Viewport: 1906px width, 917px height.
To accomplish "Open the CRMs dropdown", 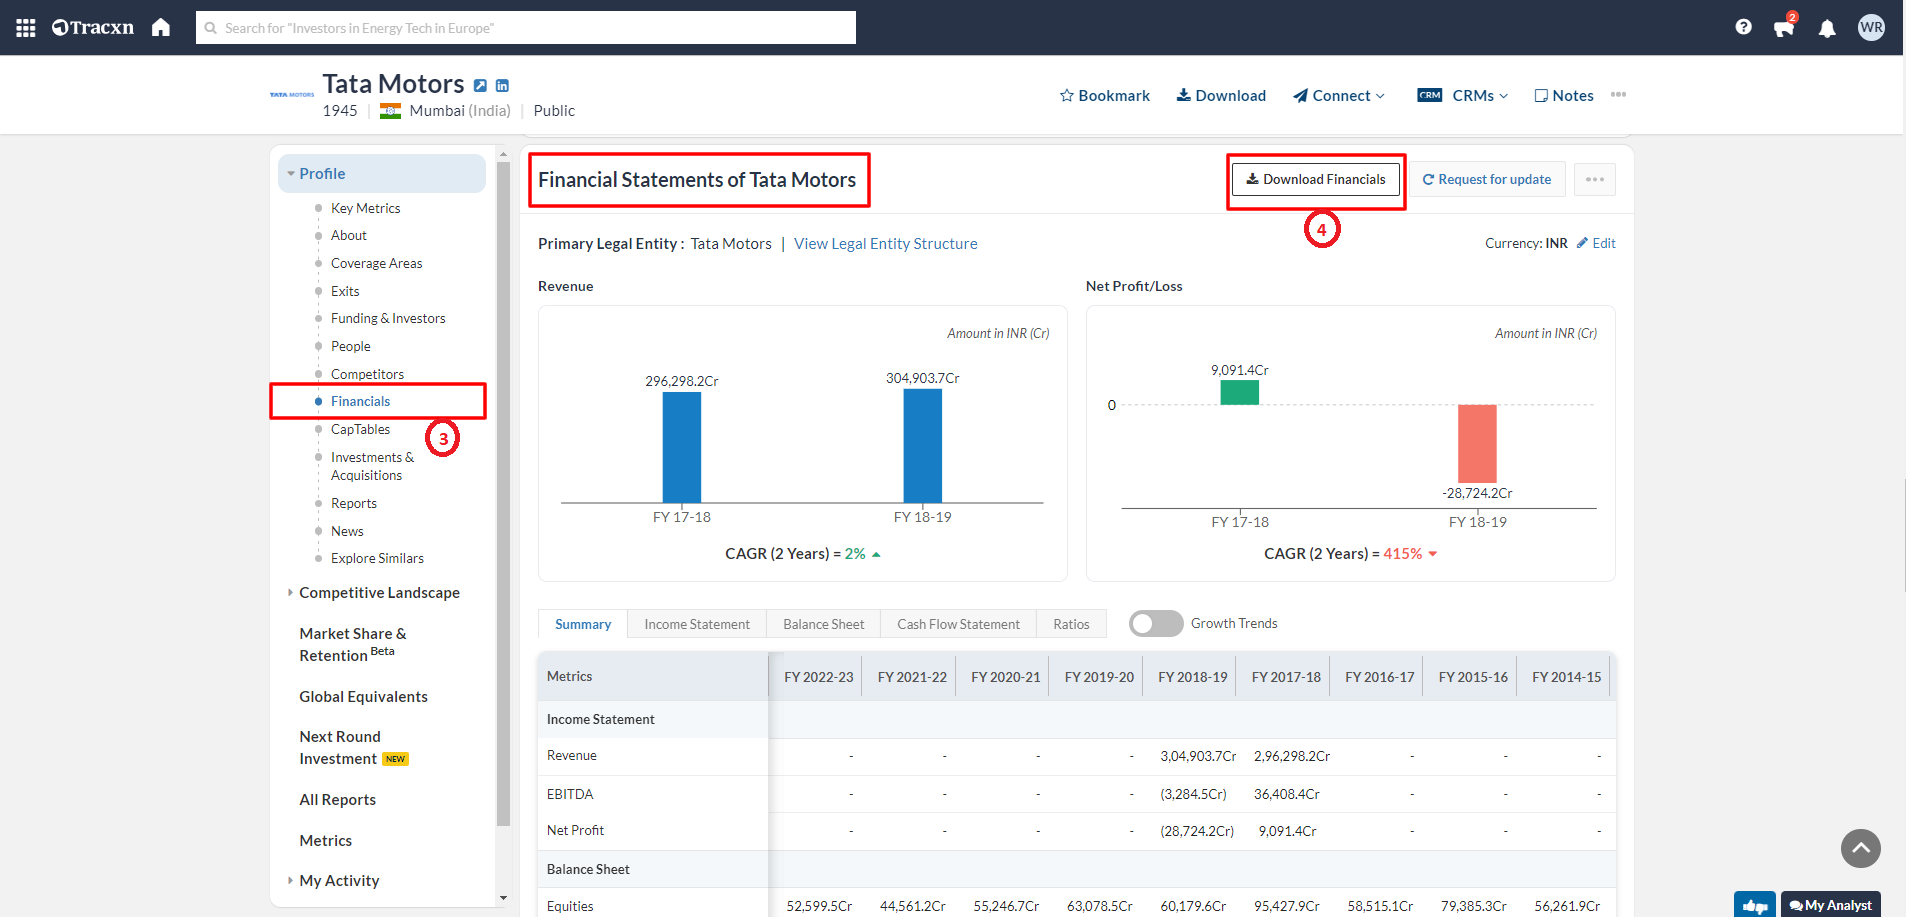I will pos(1462,95).
